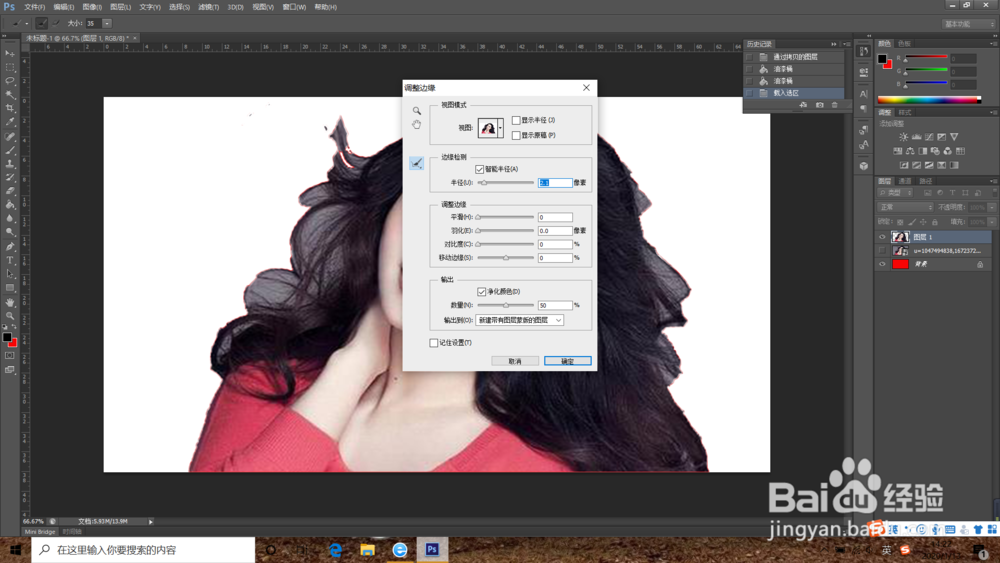Click the 羽化 feather value field
This screenshot has width=1000, height=563.
coord(555,231)
